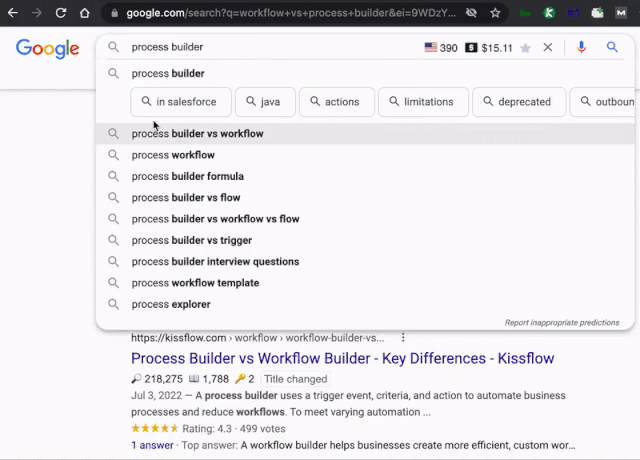Start voice search with the microphone
Viewport: 640px width, 460px height.
pyautogui.click(x=581, y=47)
